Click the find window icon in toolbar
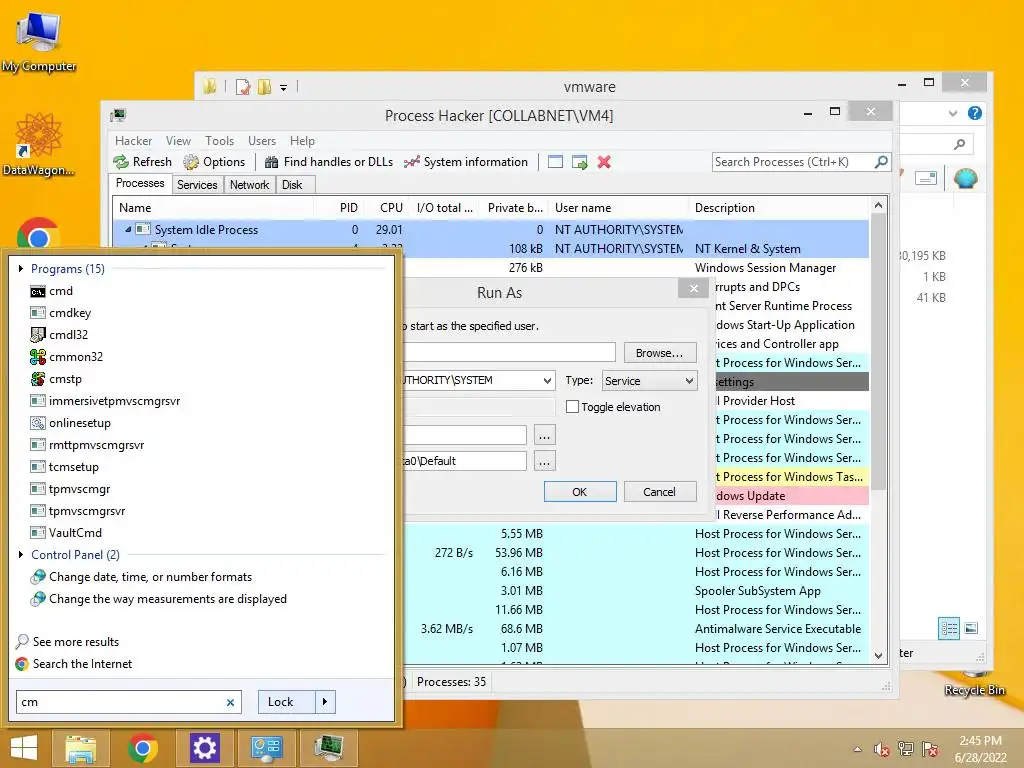Image resolution: width=1024 pixels, height=768 pixels. (555, 162)
